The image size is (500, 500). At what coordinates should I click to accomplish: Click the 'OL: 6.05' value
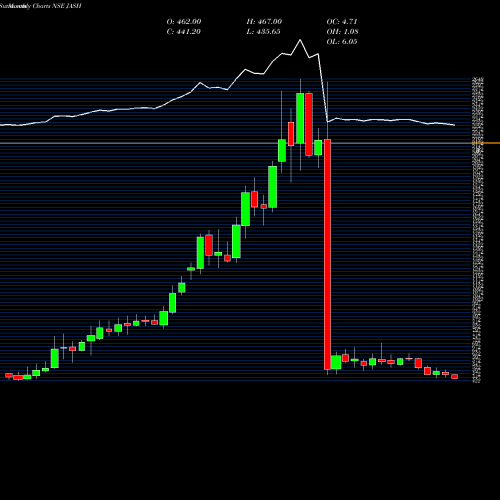(x=342, y=42)
